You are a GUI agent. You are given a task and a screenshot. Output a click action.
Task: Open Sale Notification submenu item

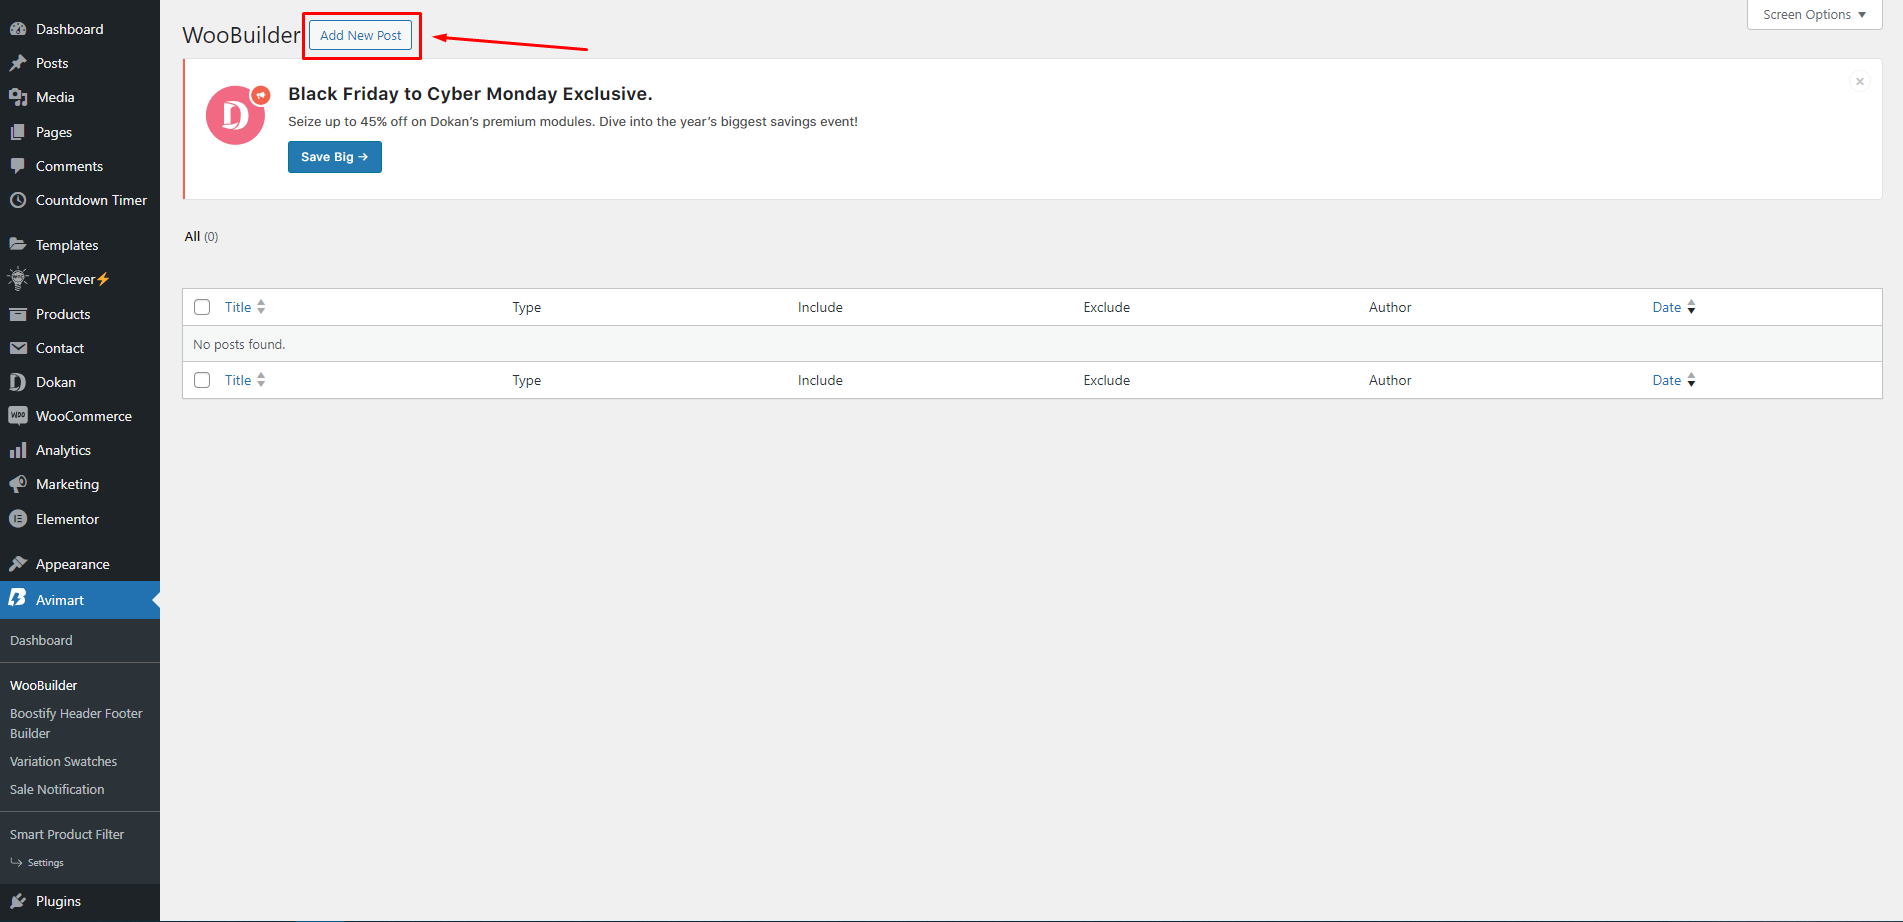coord(57,789)
